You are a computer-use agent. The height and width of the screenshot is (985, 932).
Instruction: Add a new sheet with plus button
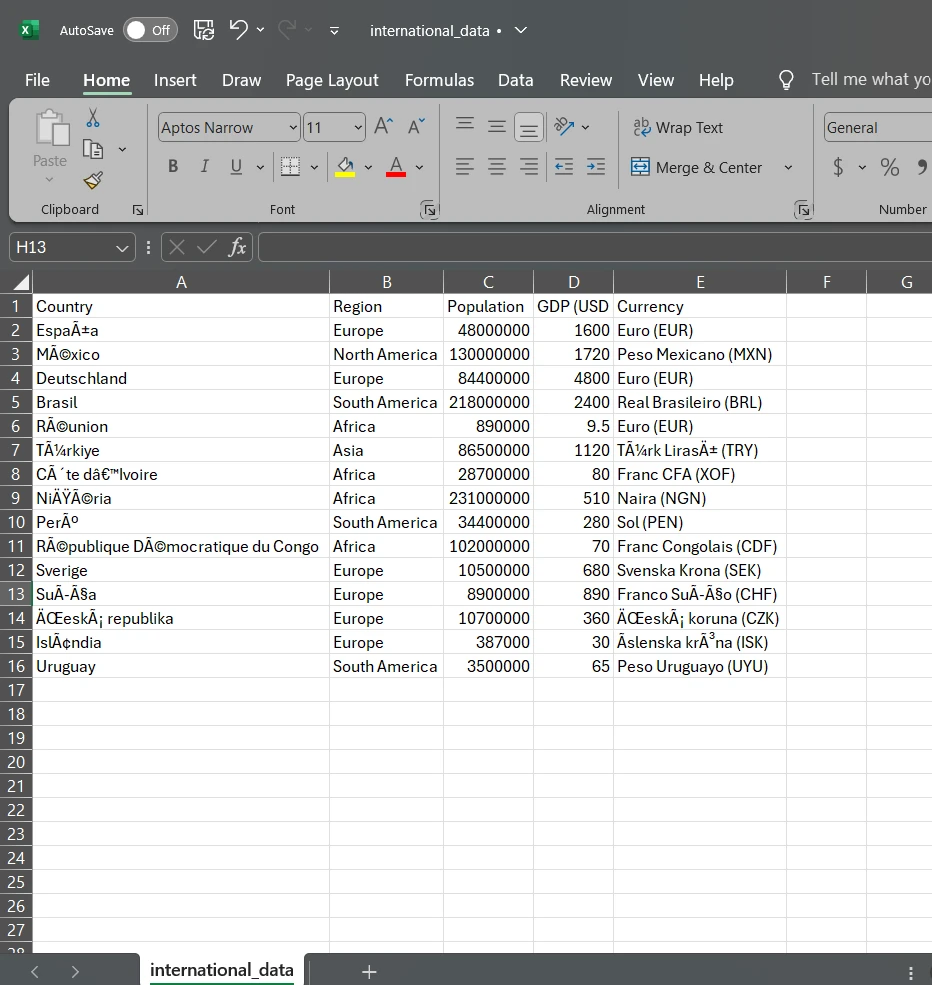click(369, 971)
